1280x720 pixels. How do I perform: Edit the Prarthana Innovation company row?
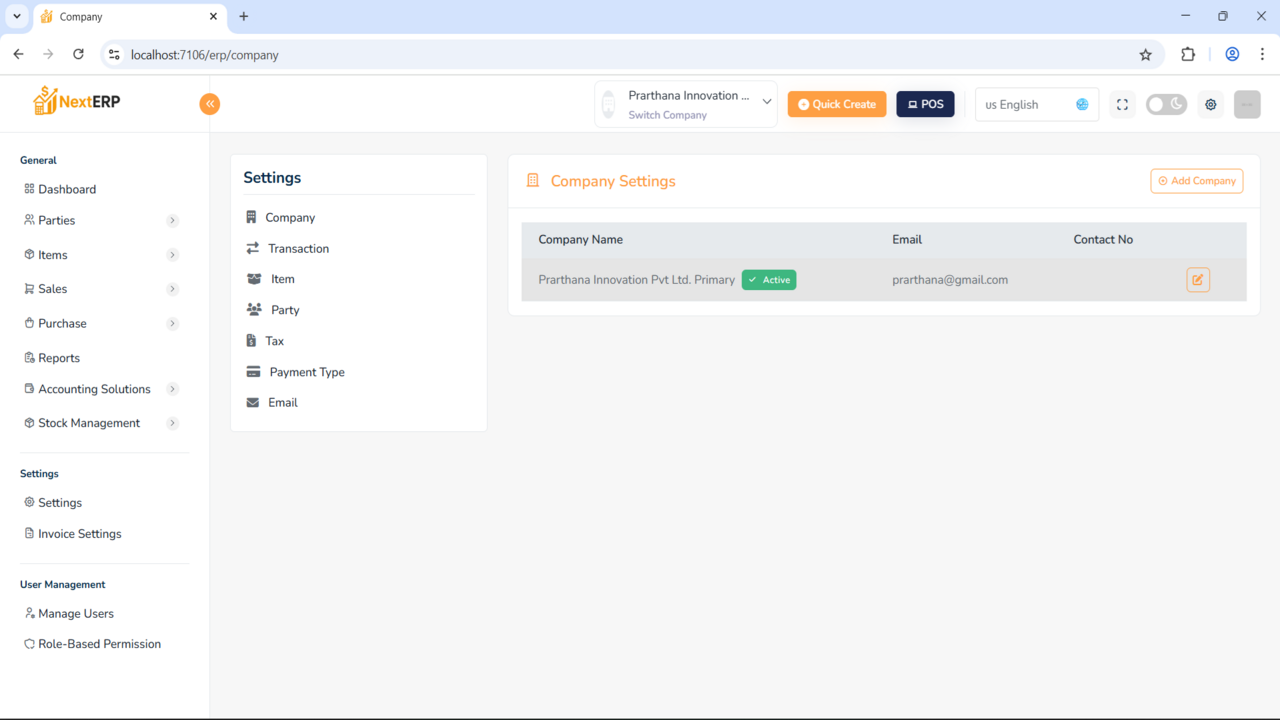[x=1198, y=280]
